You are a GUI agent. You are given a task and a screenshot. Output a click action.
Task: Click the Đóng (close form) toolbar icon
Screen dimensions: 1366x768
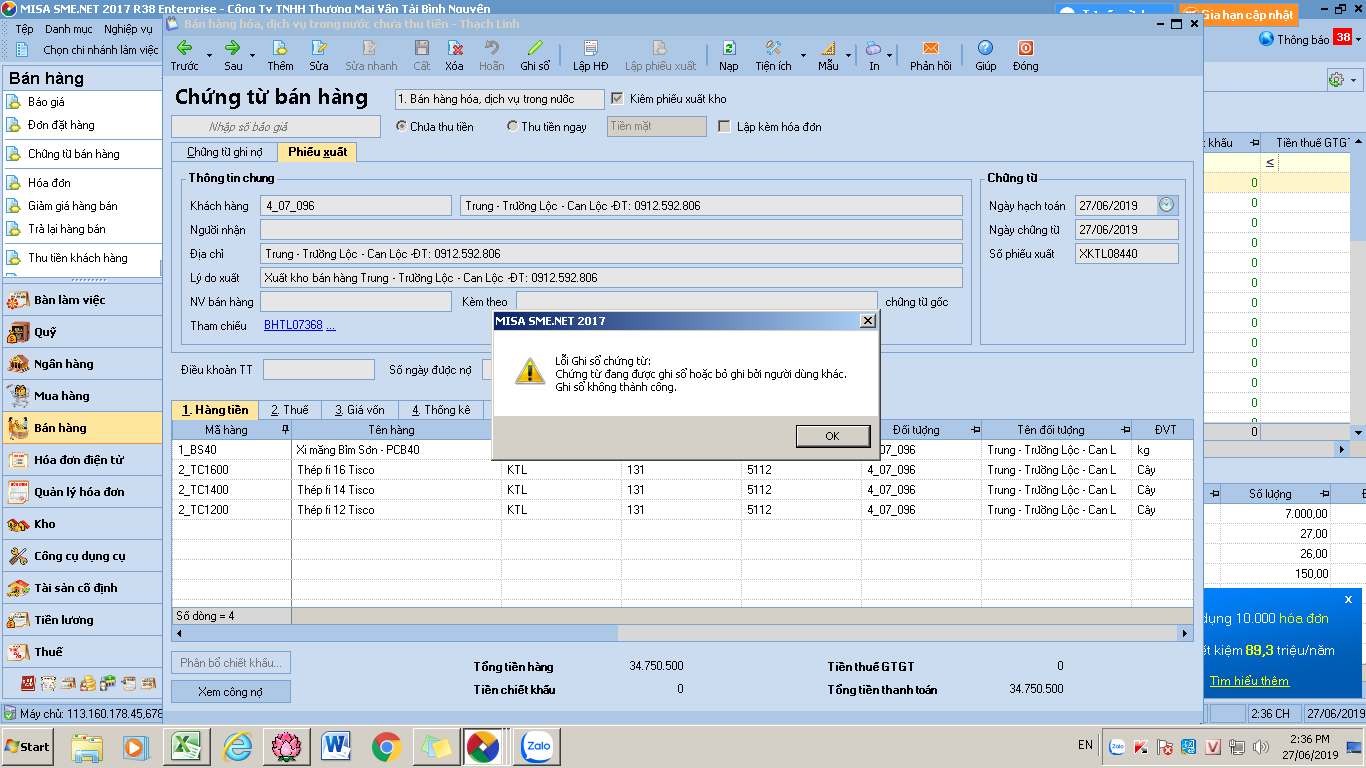pos(1026,48)
